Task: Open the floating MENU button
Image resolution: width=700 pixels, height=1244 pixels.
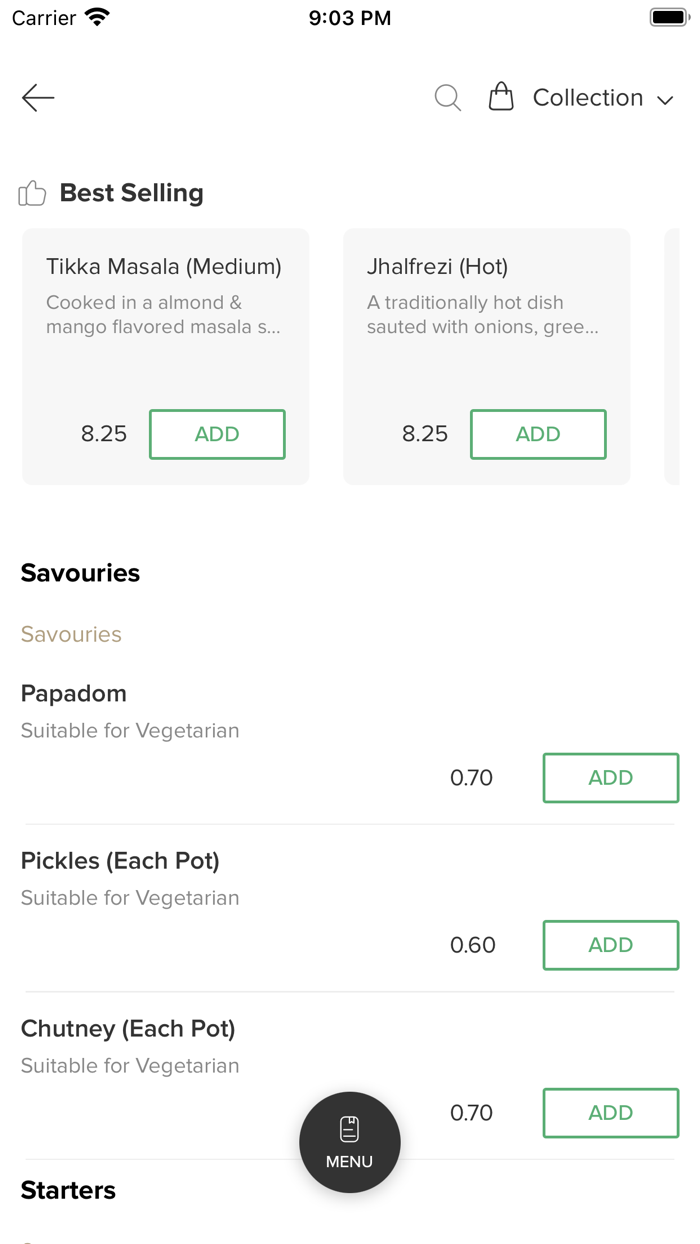Action: click(x=349, y=1142)
